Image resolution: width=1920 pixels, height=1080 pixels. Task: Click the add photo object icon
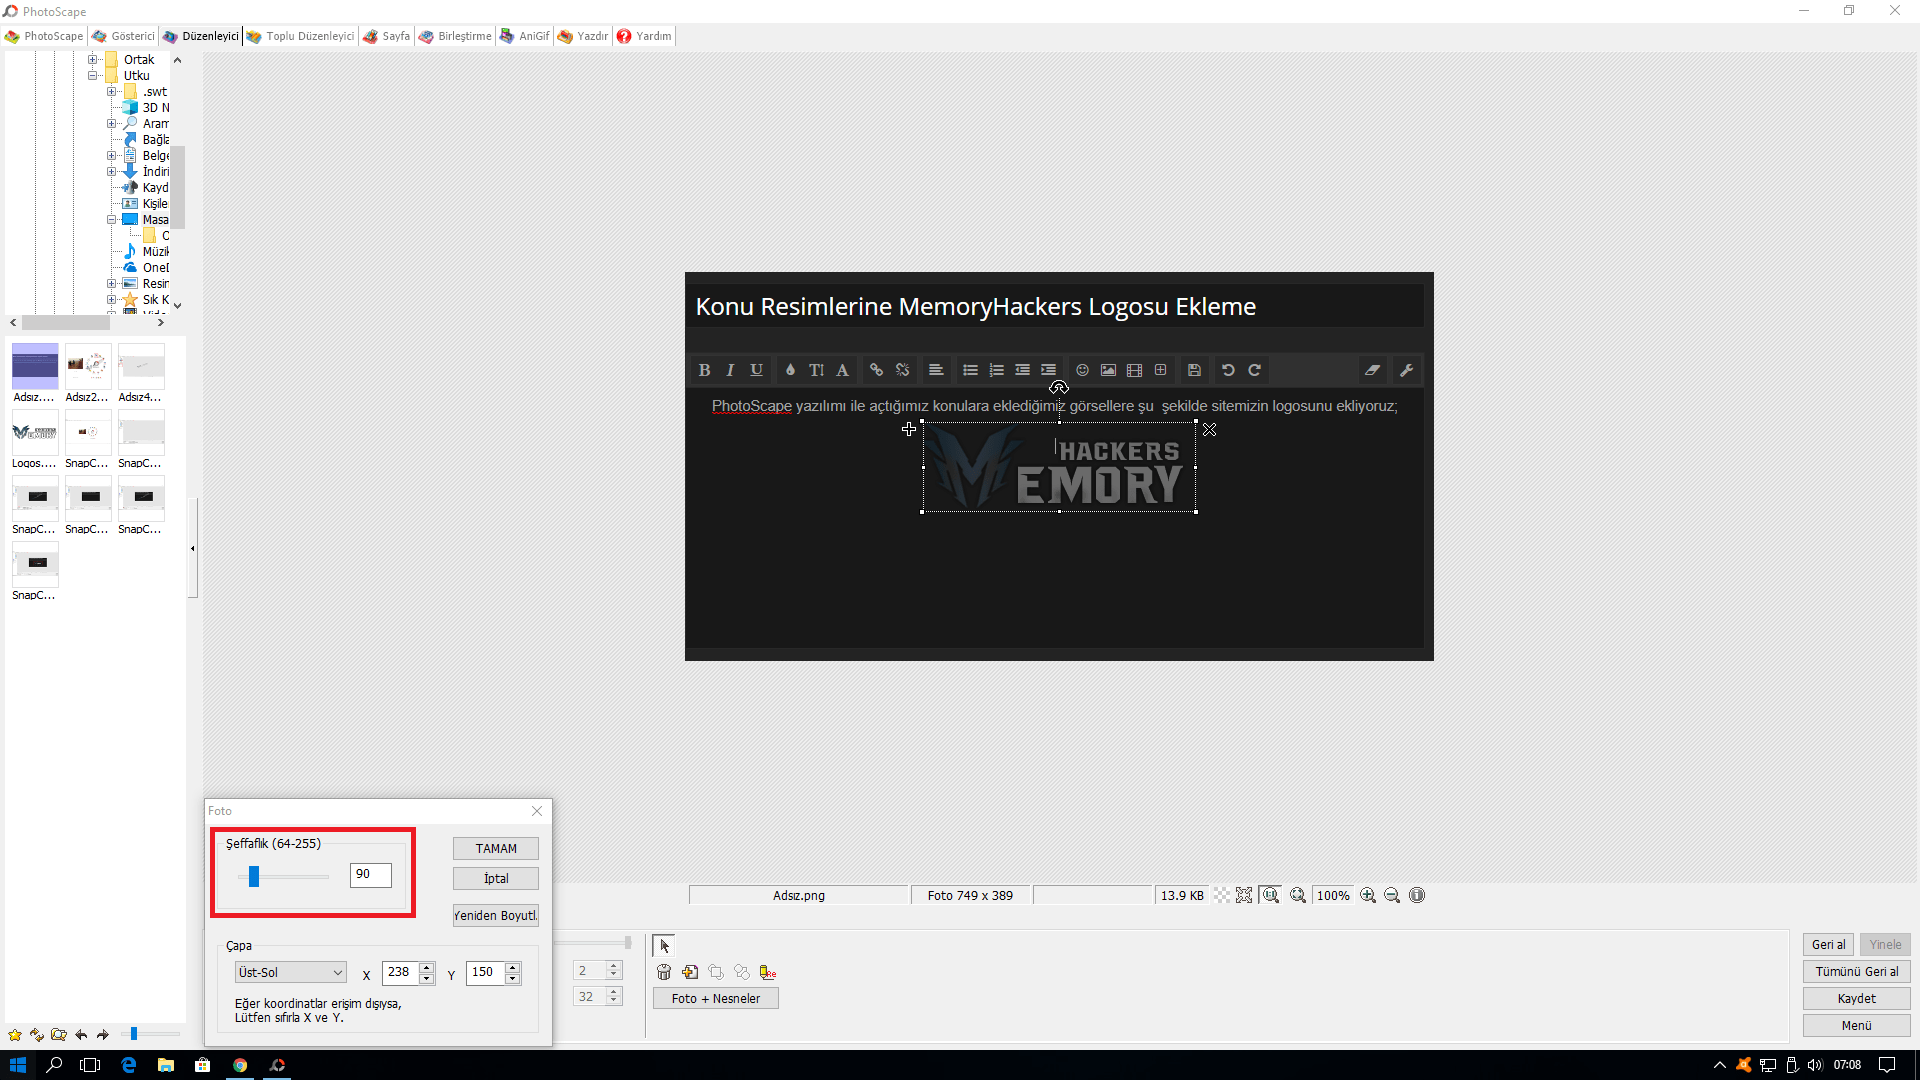tap(690, 972)
